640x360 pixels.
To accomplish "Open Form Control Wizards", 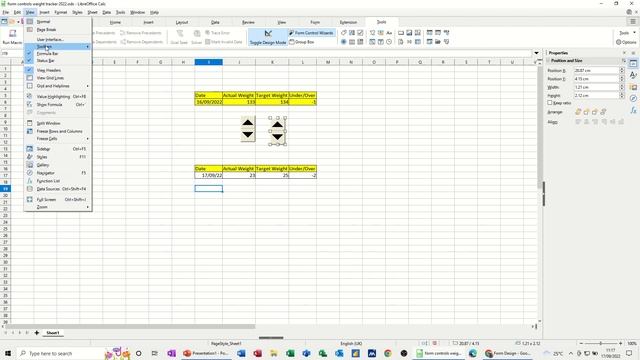I will click(311, 33).
